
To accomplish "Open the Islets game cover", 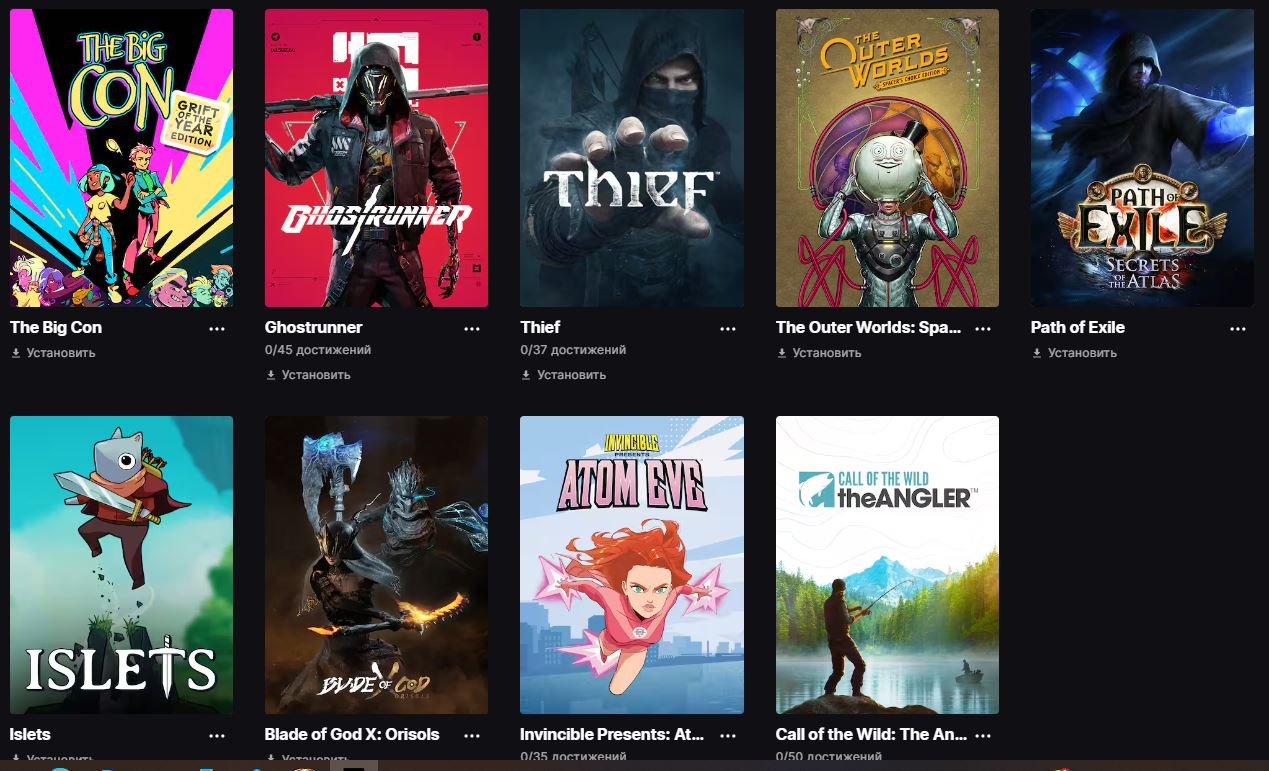I will coord(121,565).
